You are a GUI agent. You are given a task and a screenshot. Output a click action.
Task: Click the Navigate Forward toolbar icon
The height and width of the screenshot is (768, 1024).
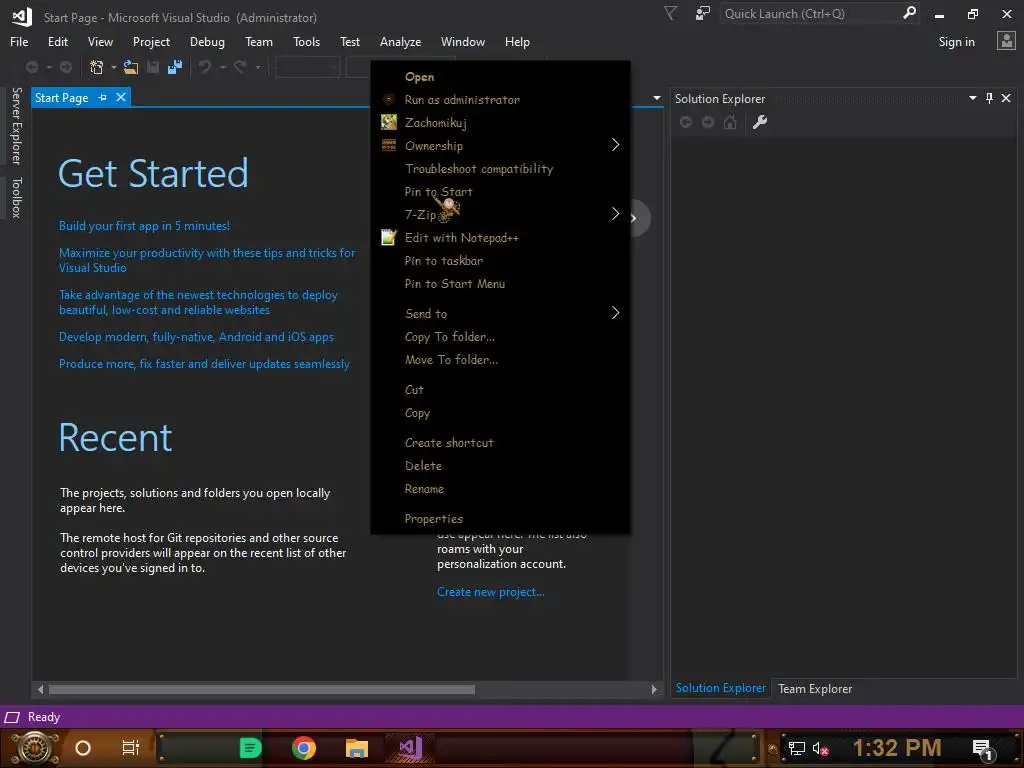click(x=66, y=67)
